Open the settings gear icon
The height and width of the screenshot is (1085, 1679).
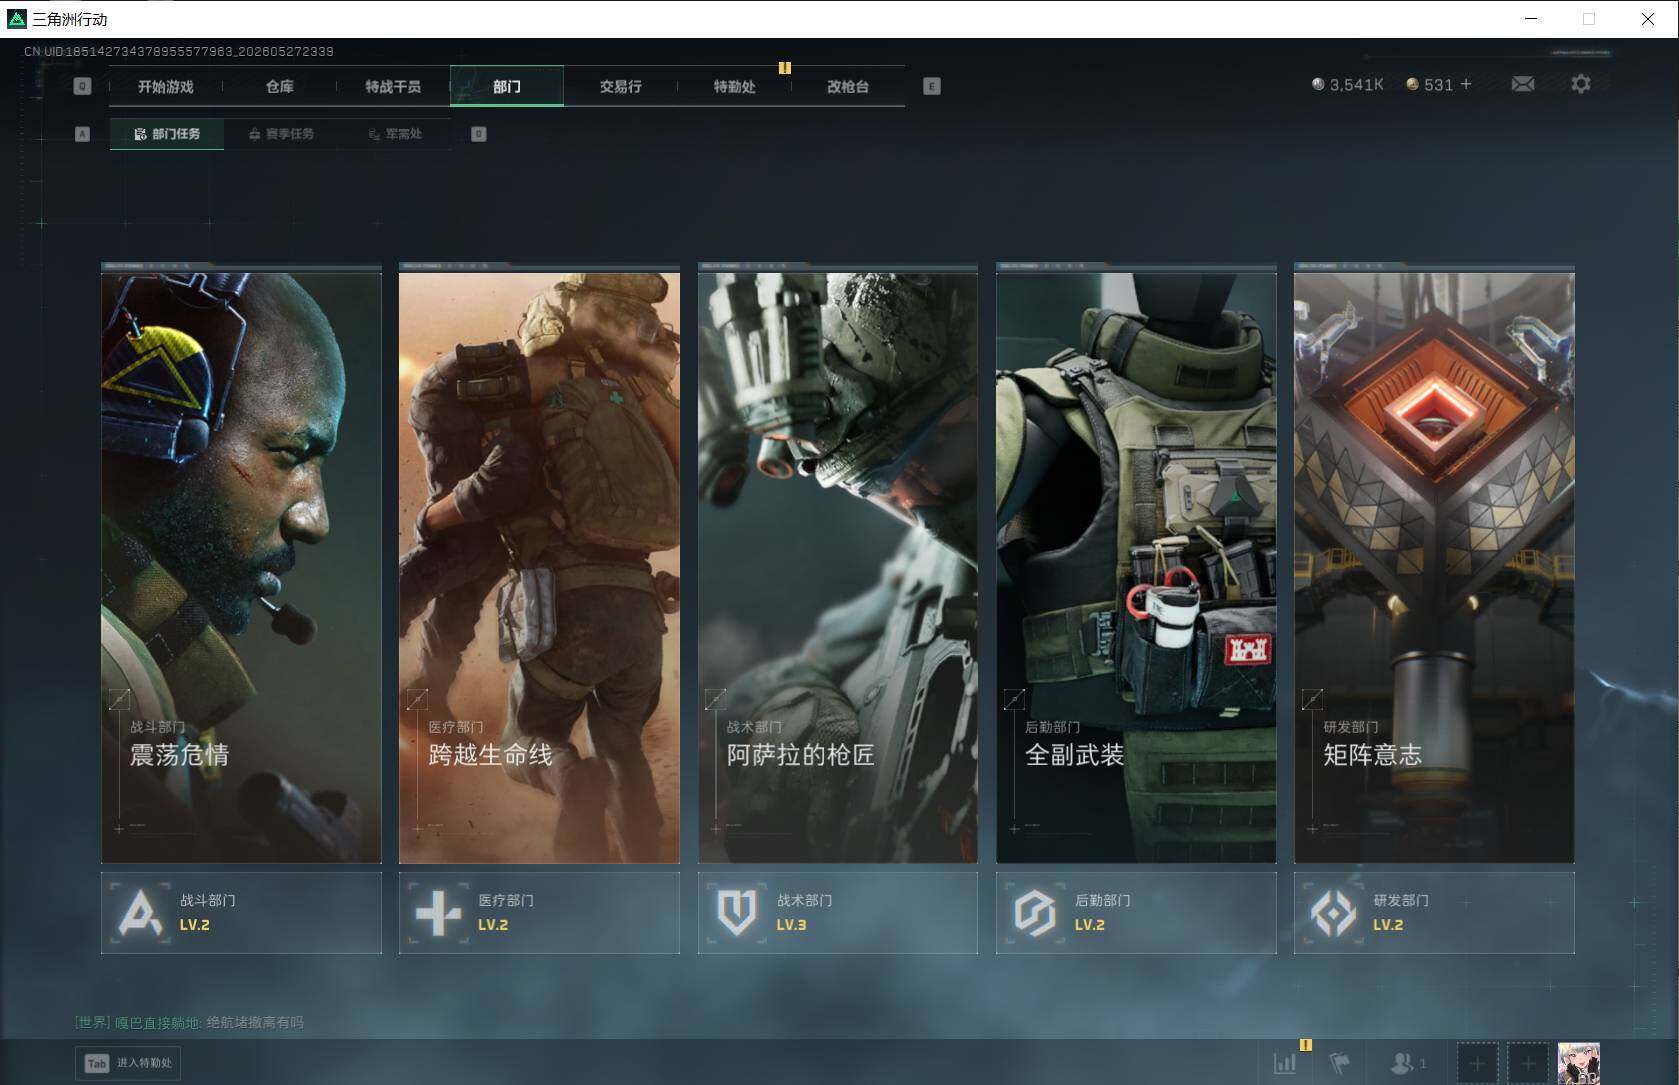point(1580,84)
